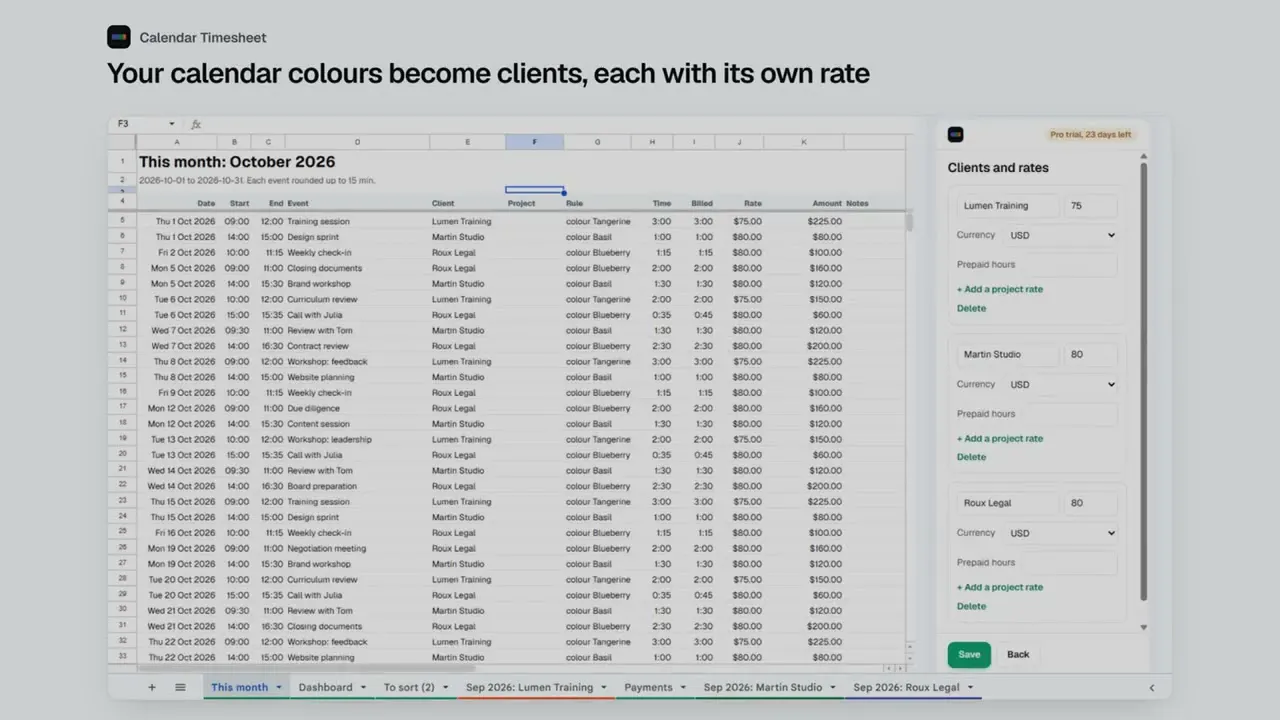Select the Closing documents event cell in row 8
Image resolution: width=1280 pixels, height=720 pixels.
click(357, 268)
